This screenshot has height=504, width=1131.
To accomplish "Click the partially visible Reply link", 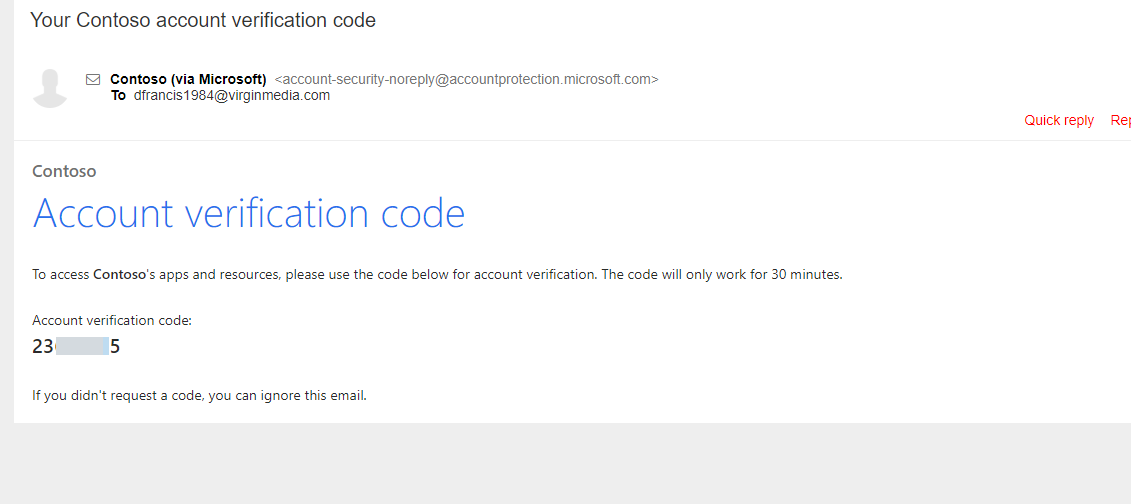I will [x=1121, y=120].
